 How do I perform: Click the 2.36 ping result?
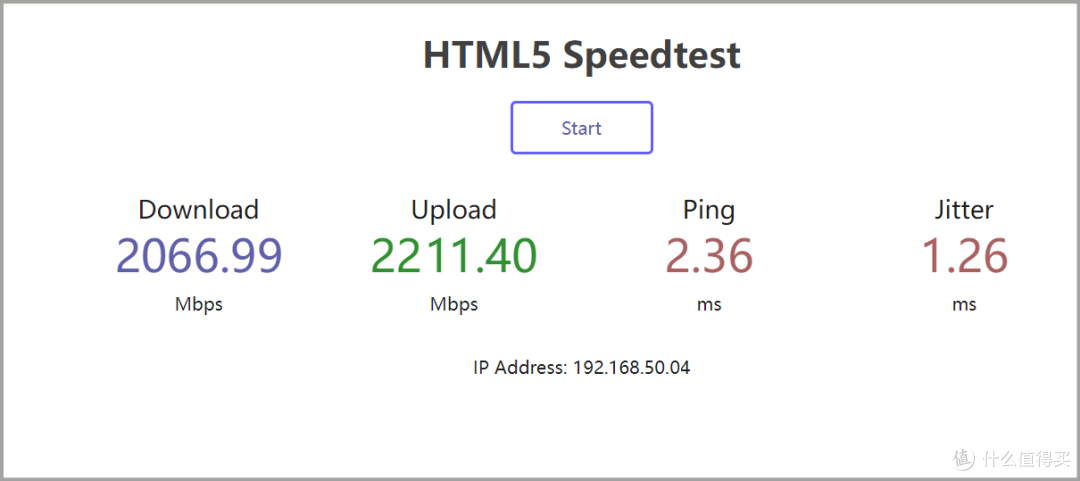tap(709, 256)
